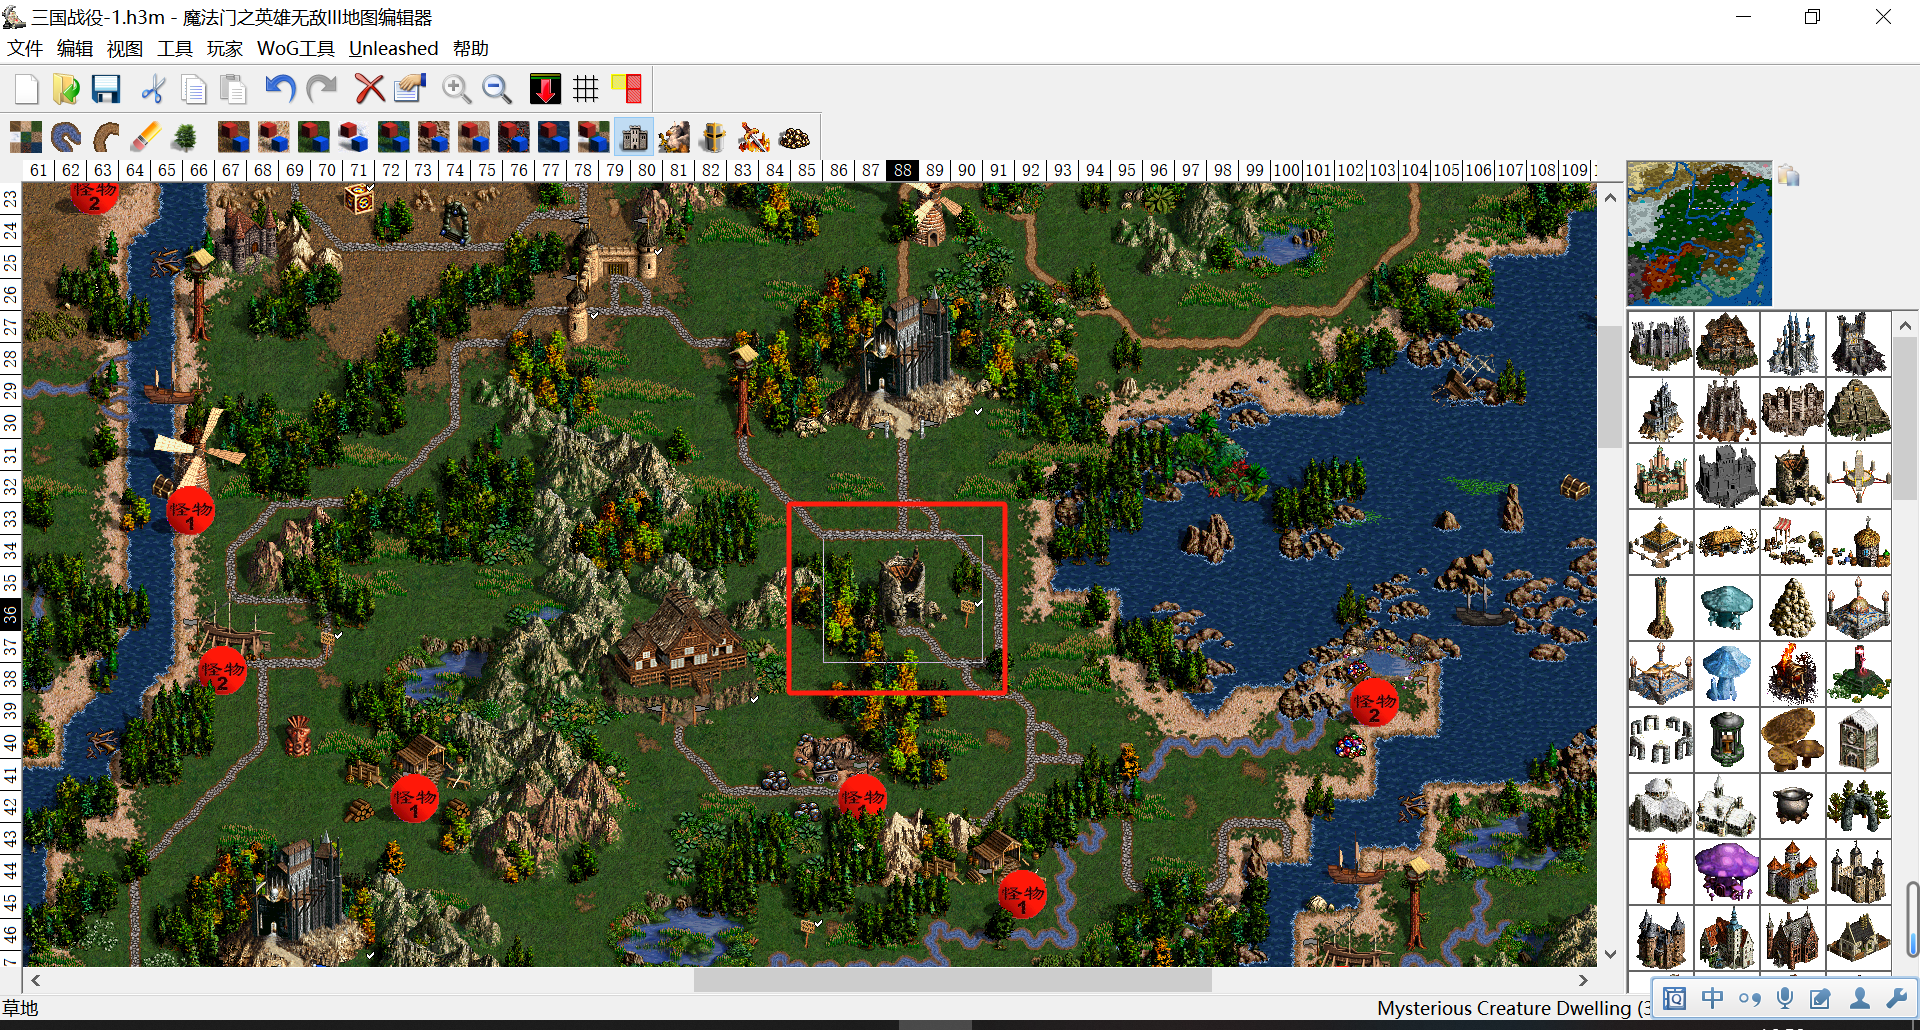The image size is (1920, 1030).
Task: Pick the first castle town in the palette
Action: 1660,343
